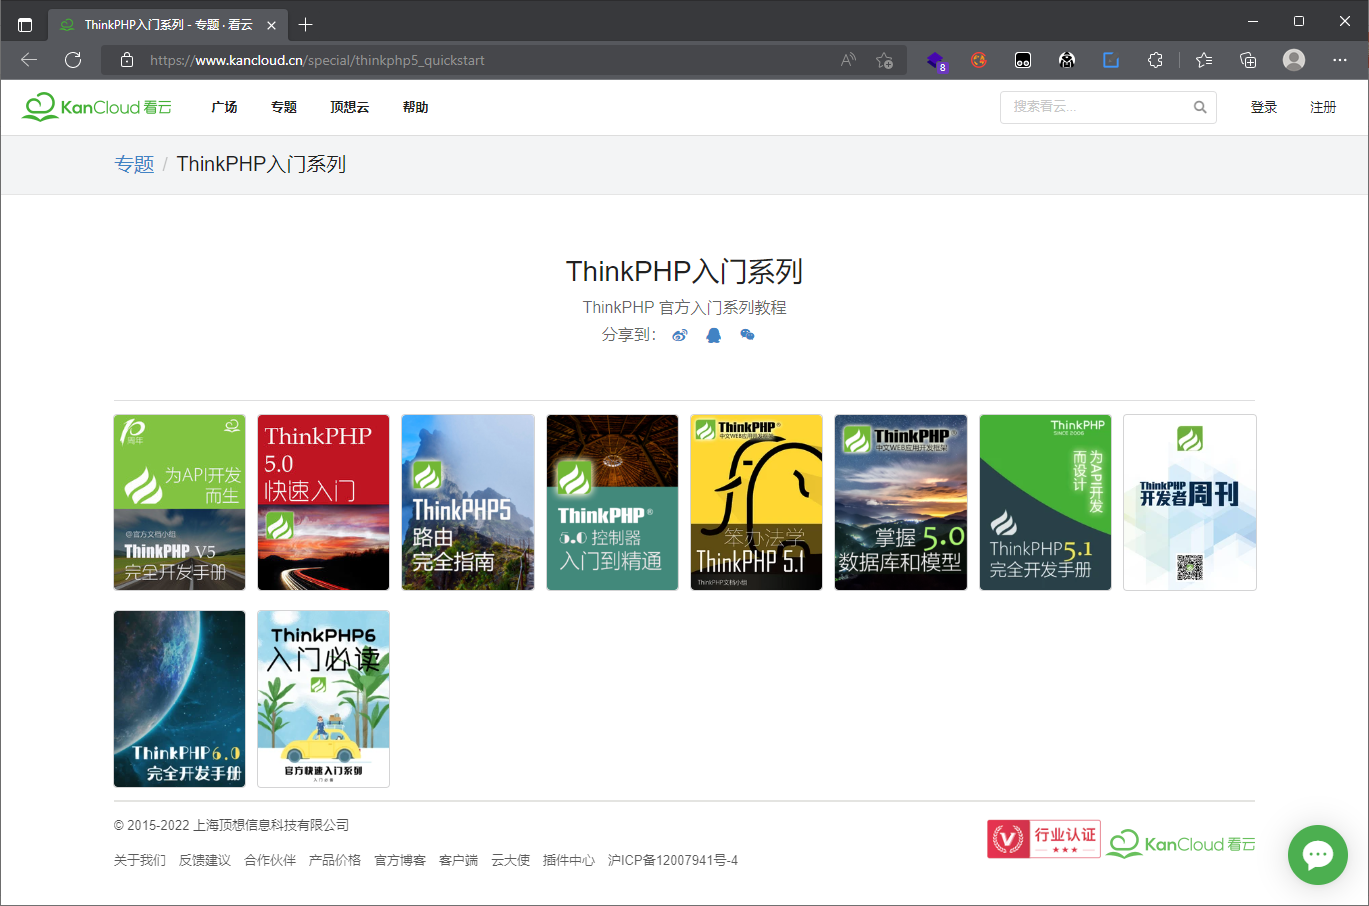Select 广场 in the navigation bar

click(224, 107)
